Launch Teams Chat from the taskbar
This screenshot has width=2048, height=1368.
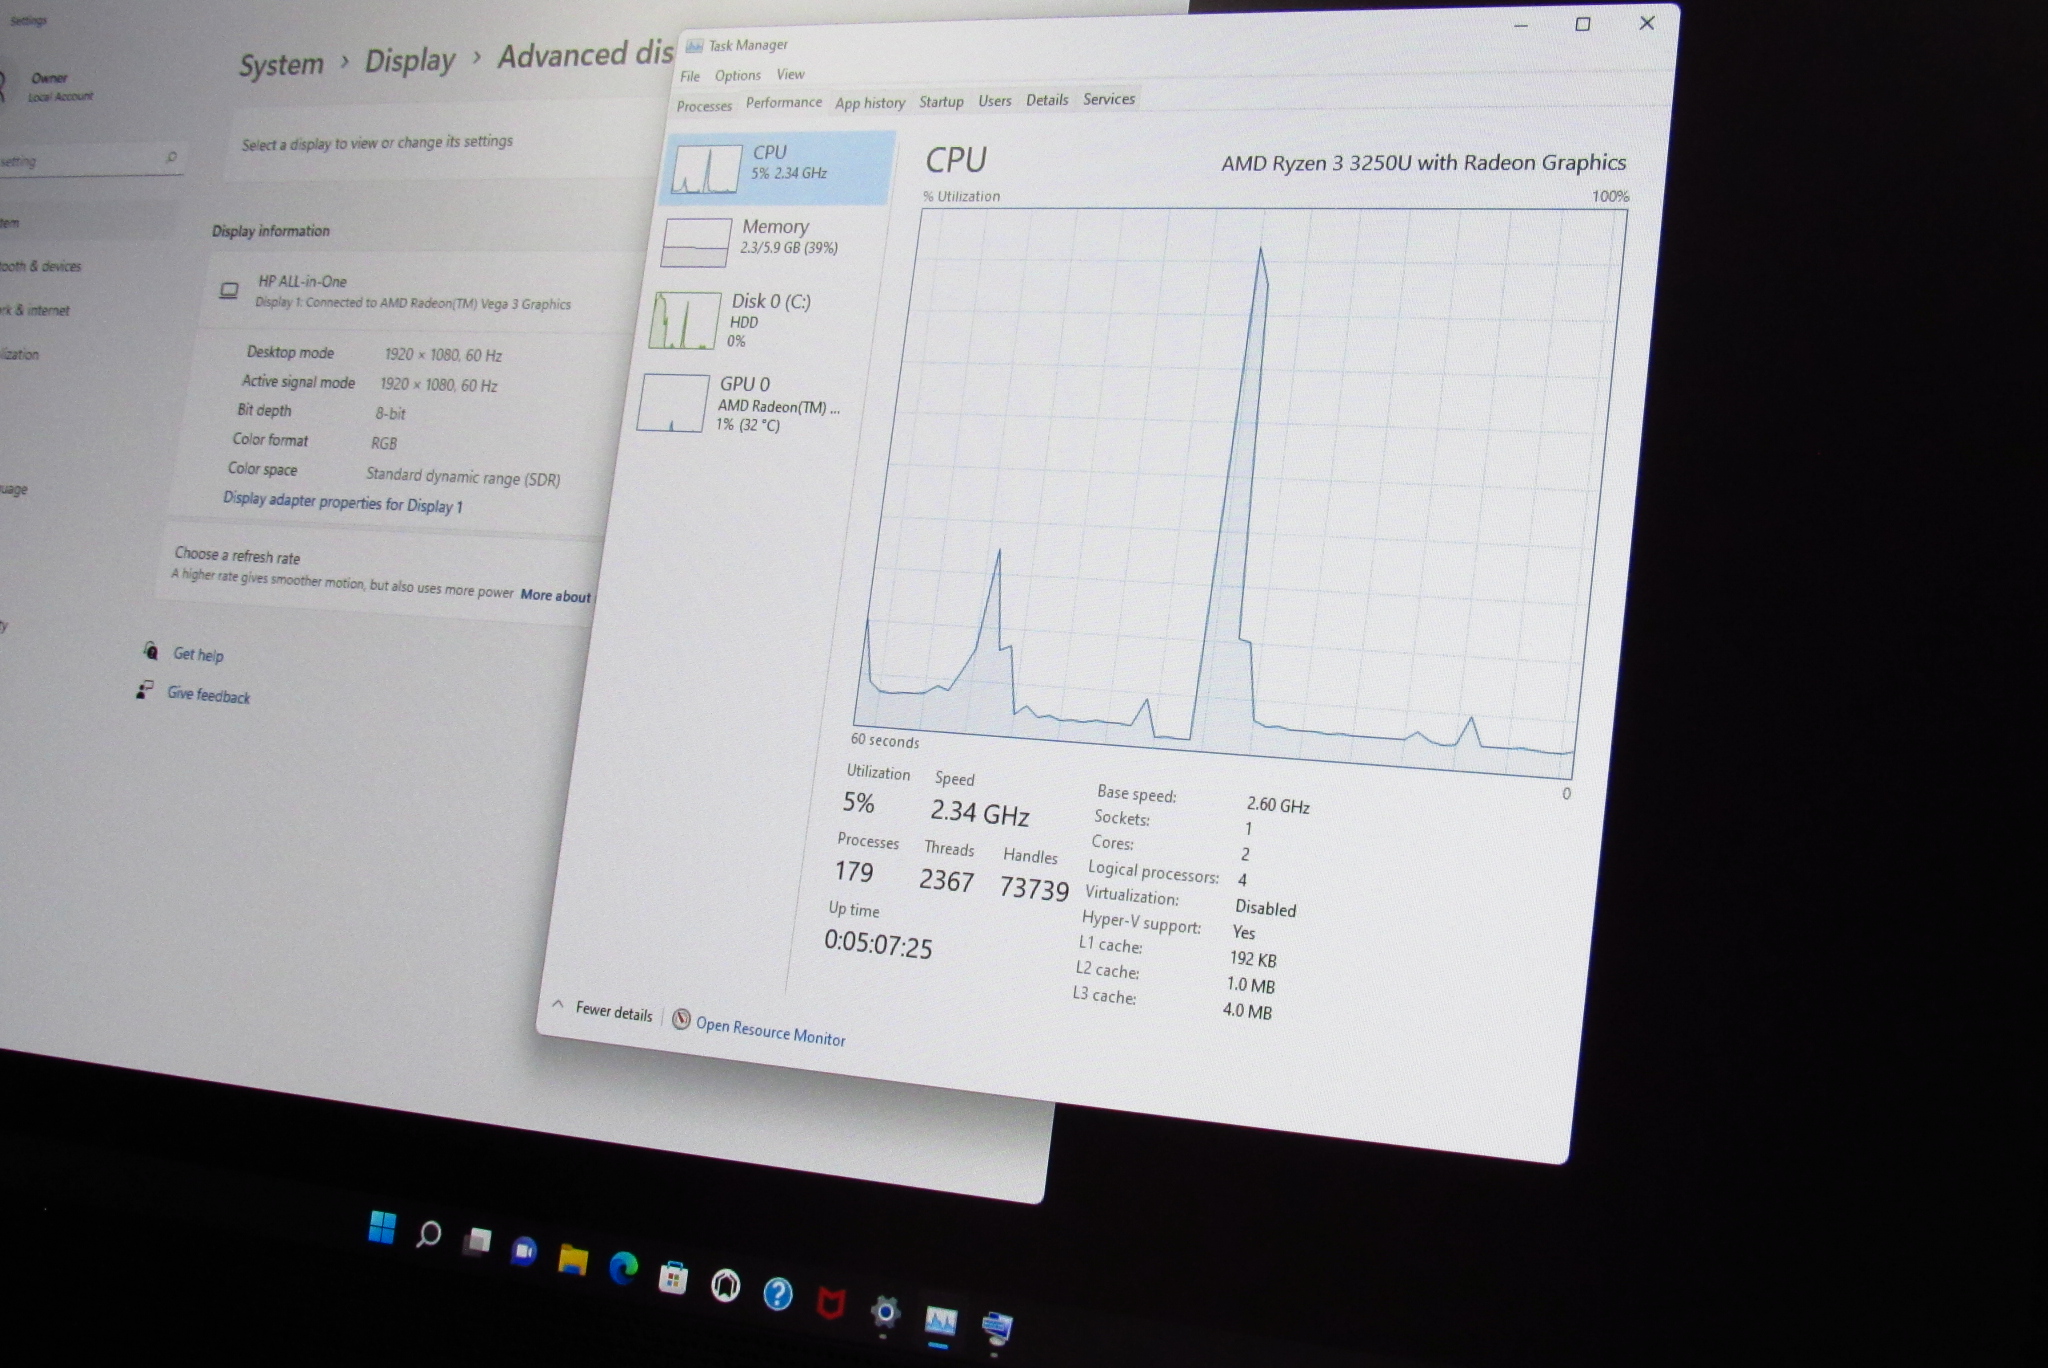pos(524,1250)
